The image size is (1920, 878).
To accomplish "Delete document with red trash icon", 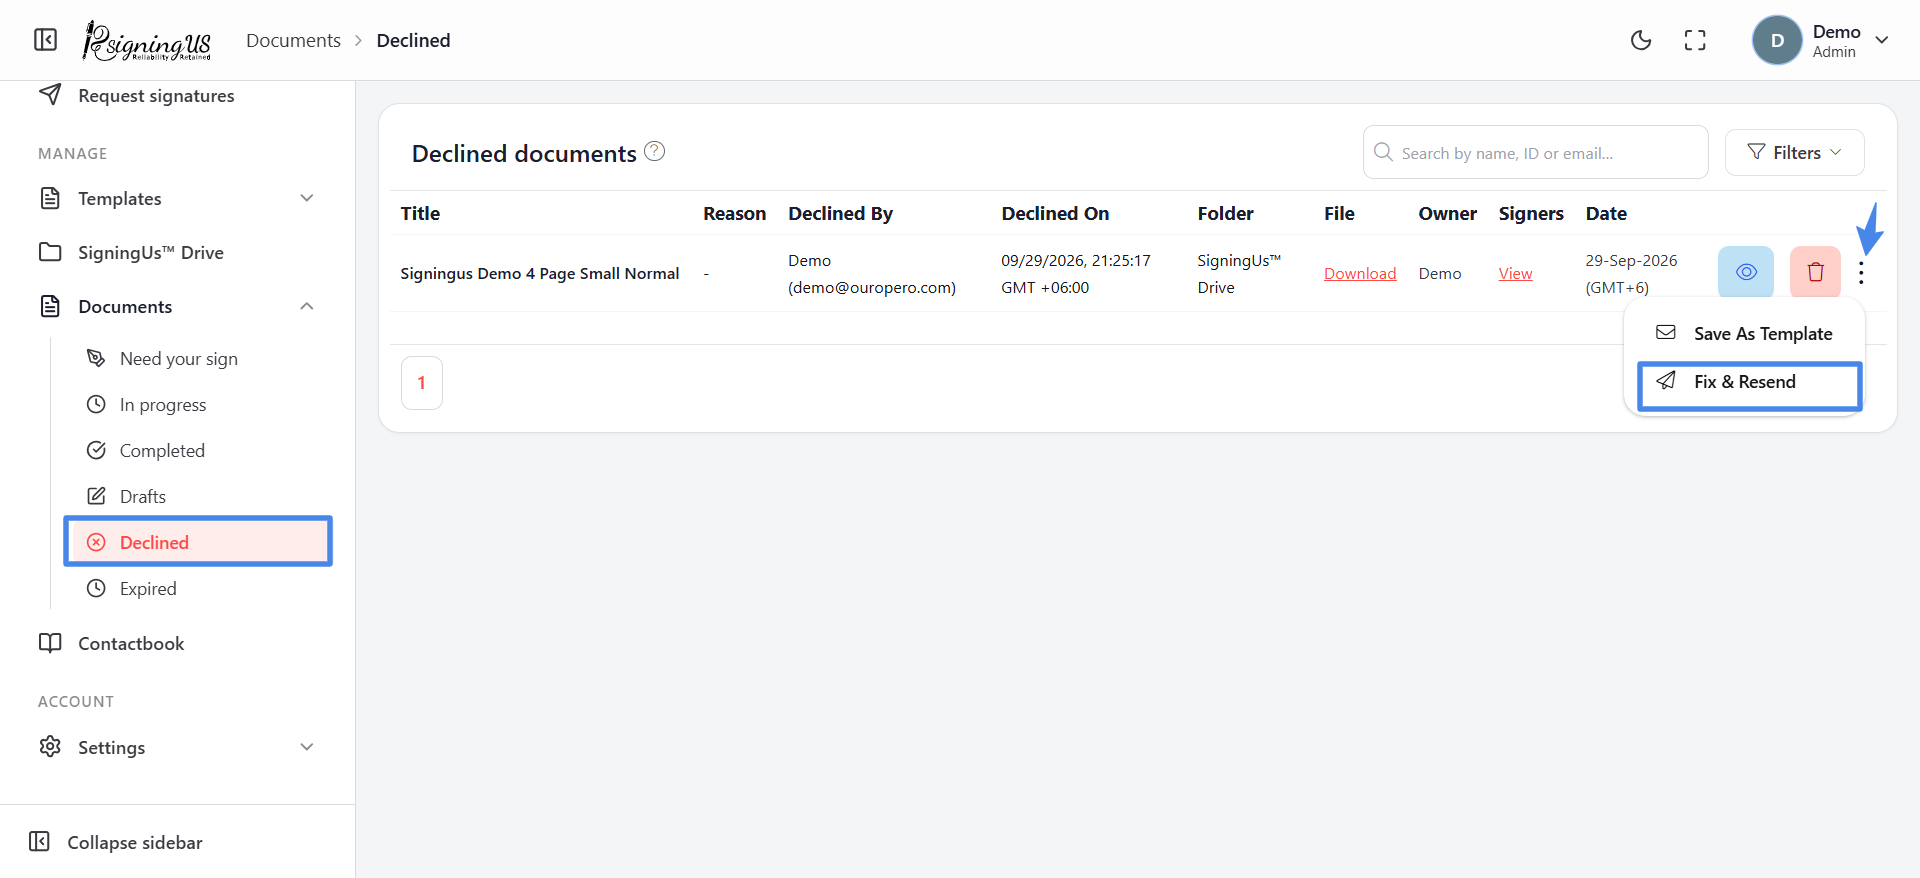I will pyautogui.click(x=1815, y=272).
